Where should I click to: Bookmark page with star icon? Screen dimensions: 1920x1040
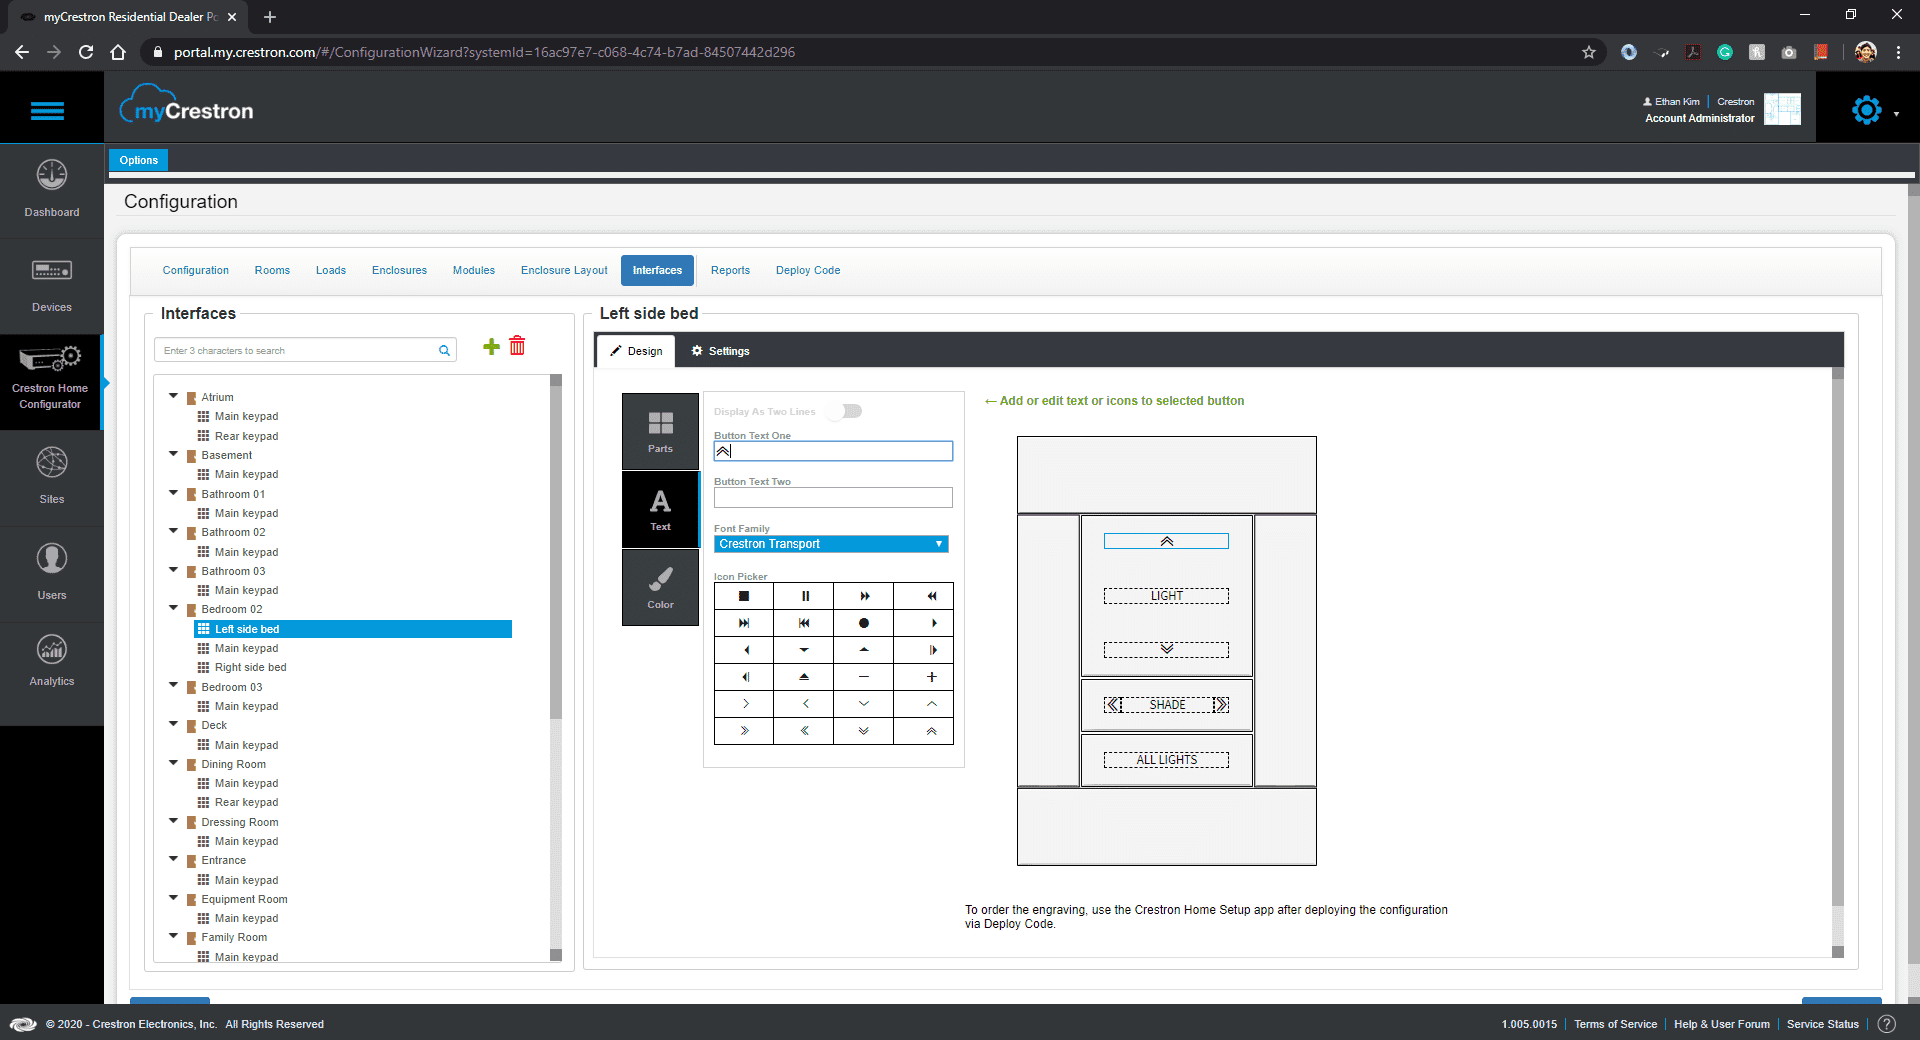(1588, 52)
